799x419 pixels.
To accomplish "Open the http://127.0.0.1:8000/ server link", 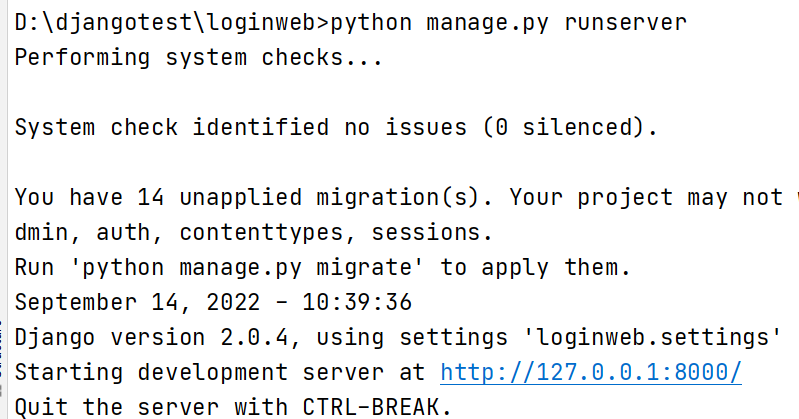I will 591,373.
